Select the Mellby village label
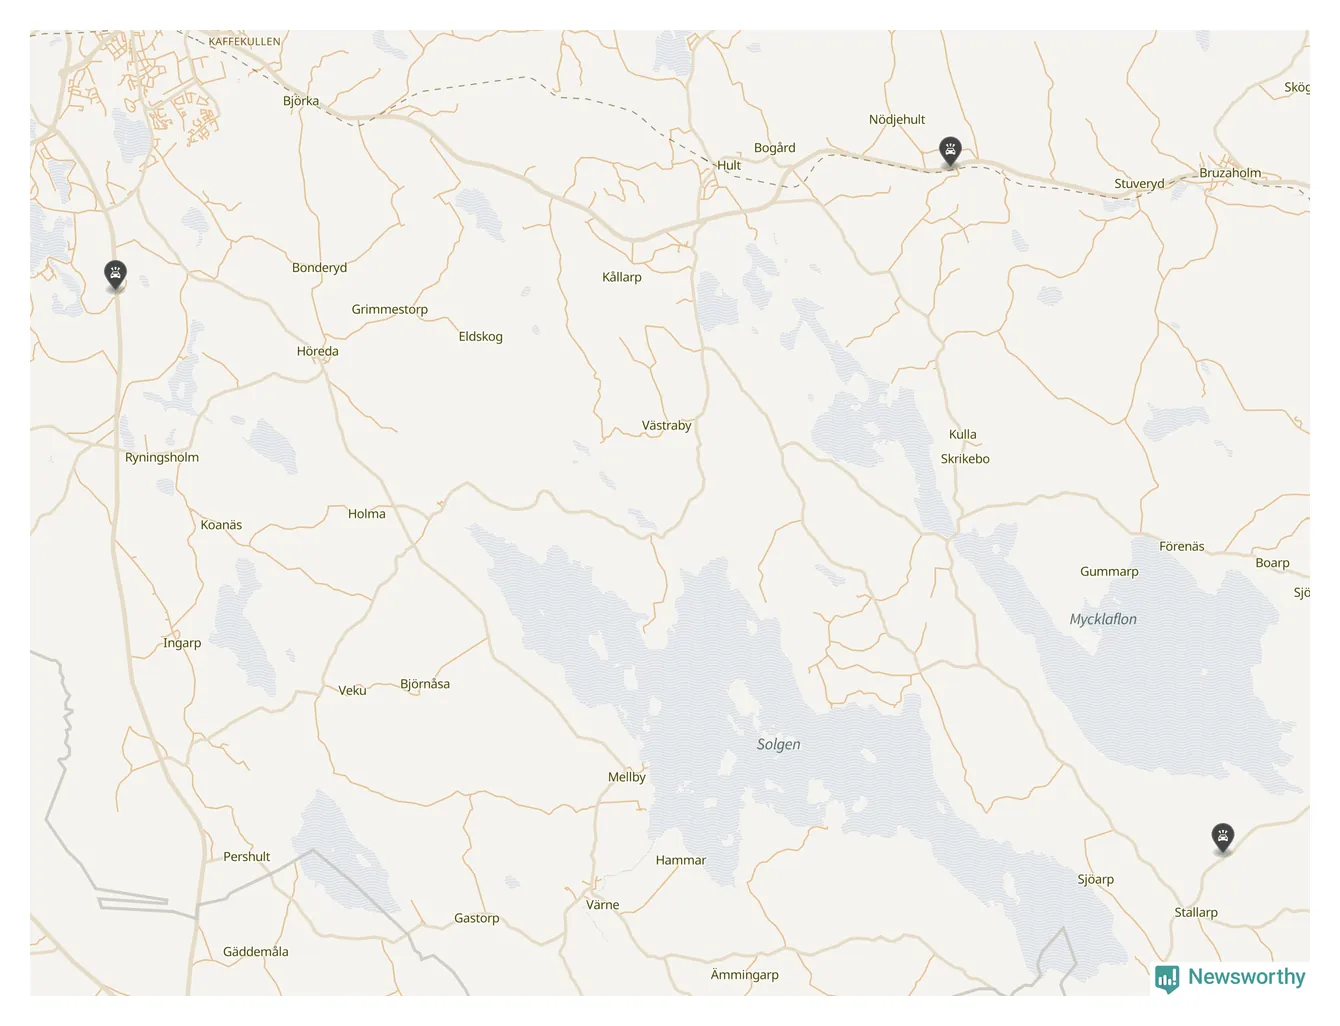1340x1026 pixels. pyautogui.click(x=627, y=777)
